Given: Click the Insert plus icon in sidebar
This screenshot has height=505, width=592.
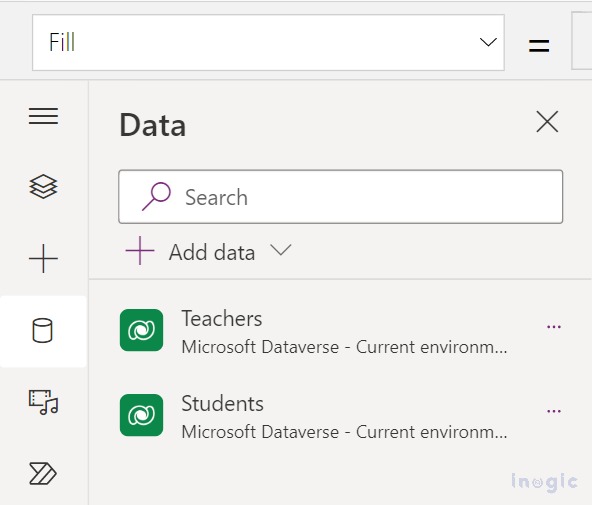Looking at the screenshot, I should [x=43, y=258].
